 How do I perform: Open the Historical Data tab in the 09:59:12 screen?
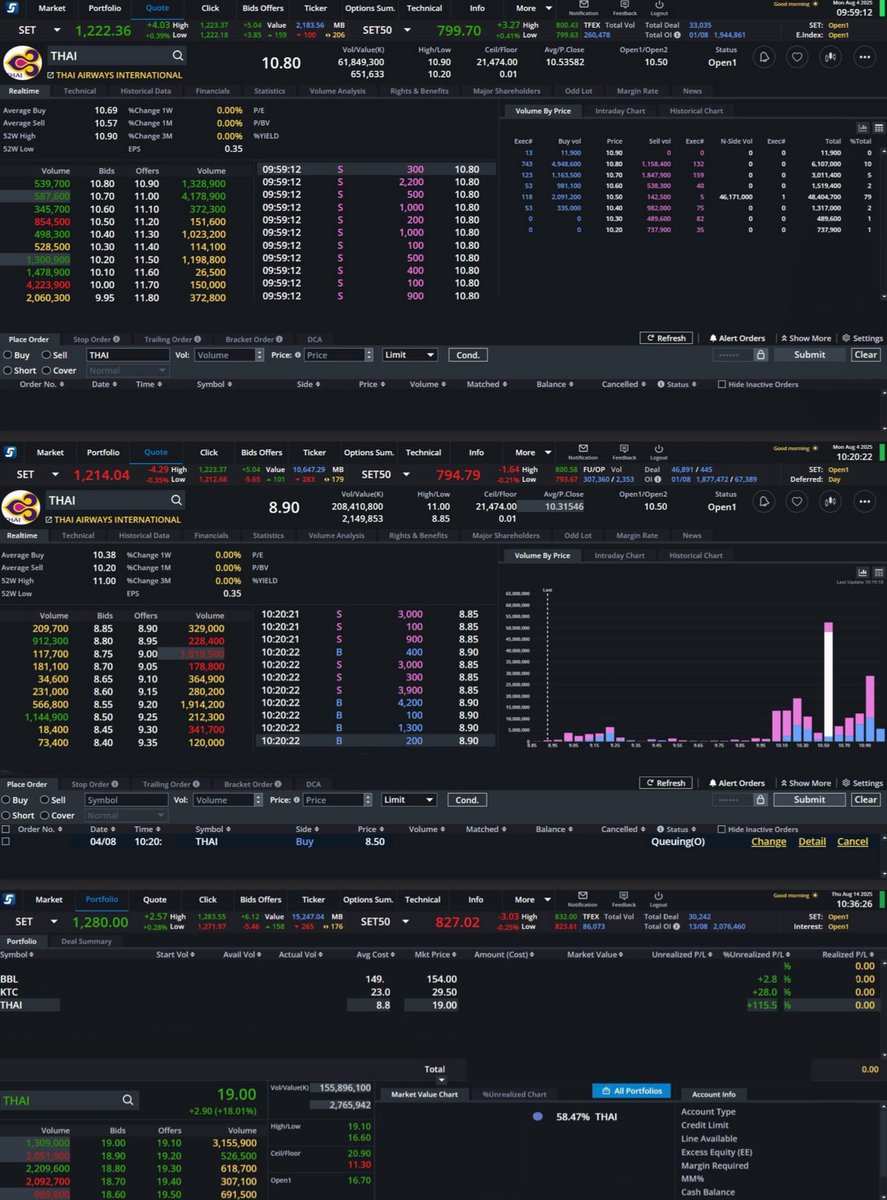point(144,90)
